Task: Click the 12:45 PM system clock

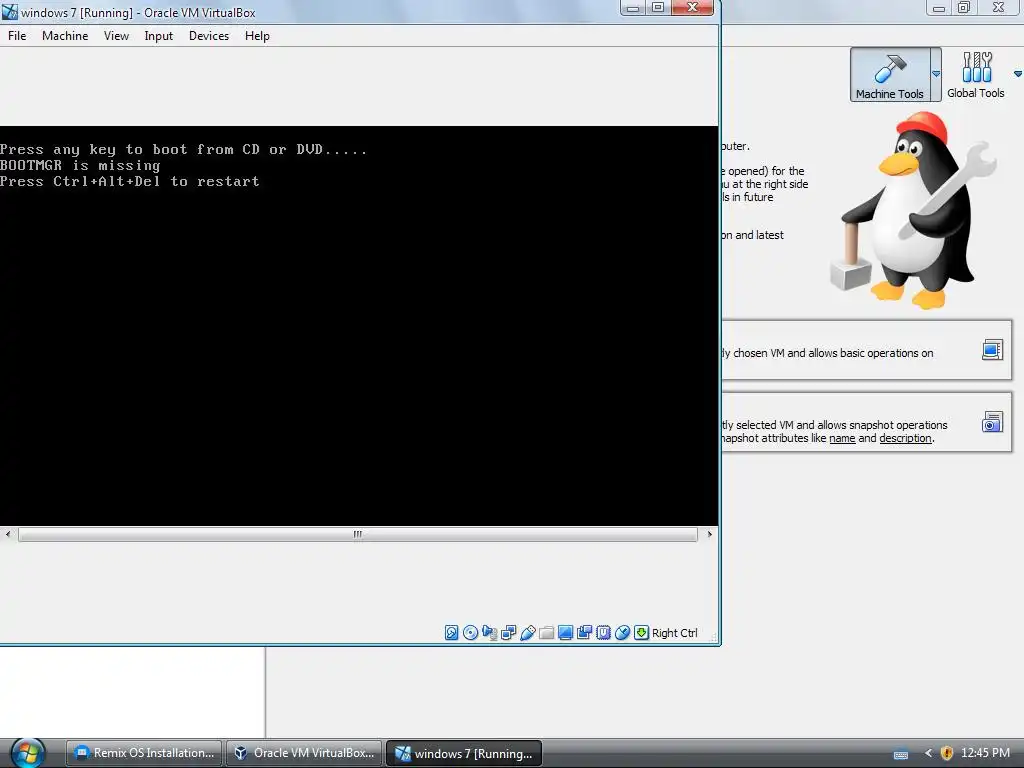Action: point(985,753)
